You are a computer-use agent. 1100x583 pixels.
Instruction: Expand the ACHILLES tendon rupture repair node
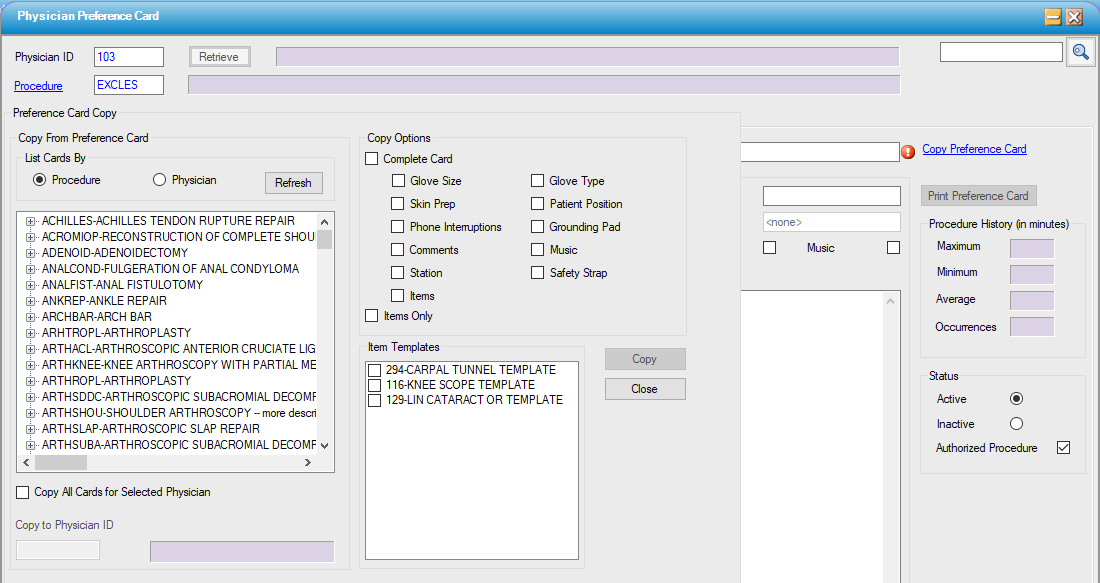pos(31,221)
